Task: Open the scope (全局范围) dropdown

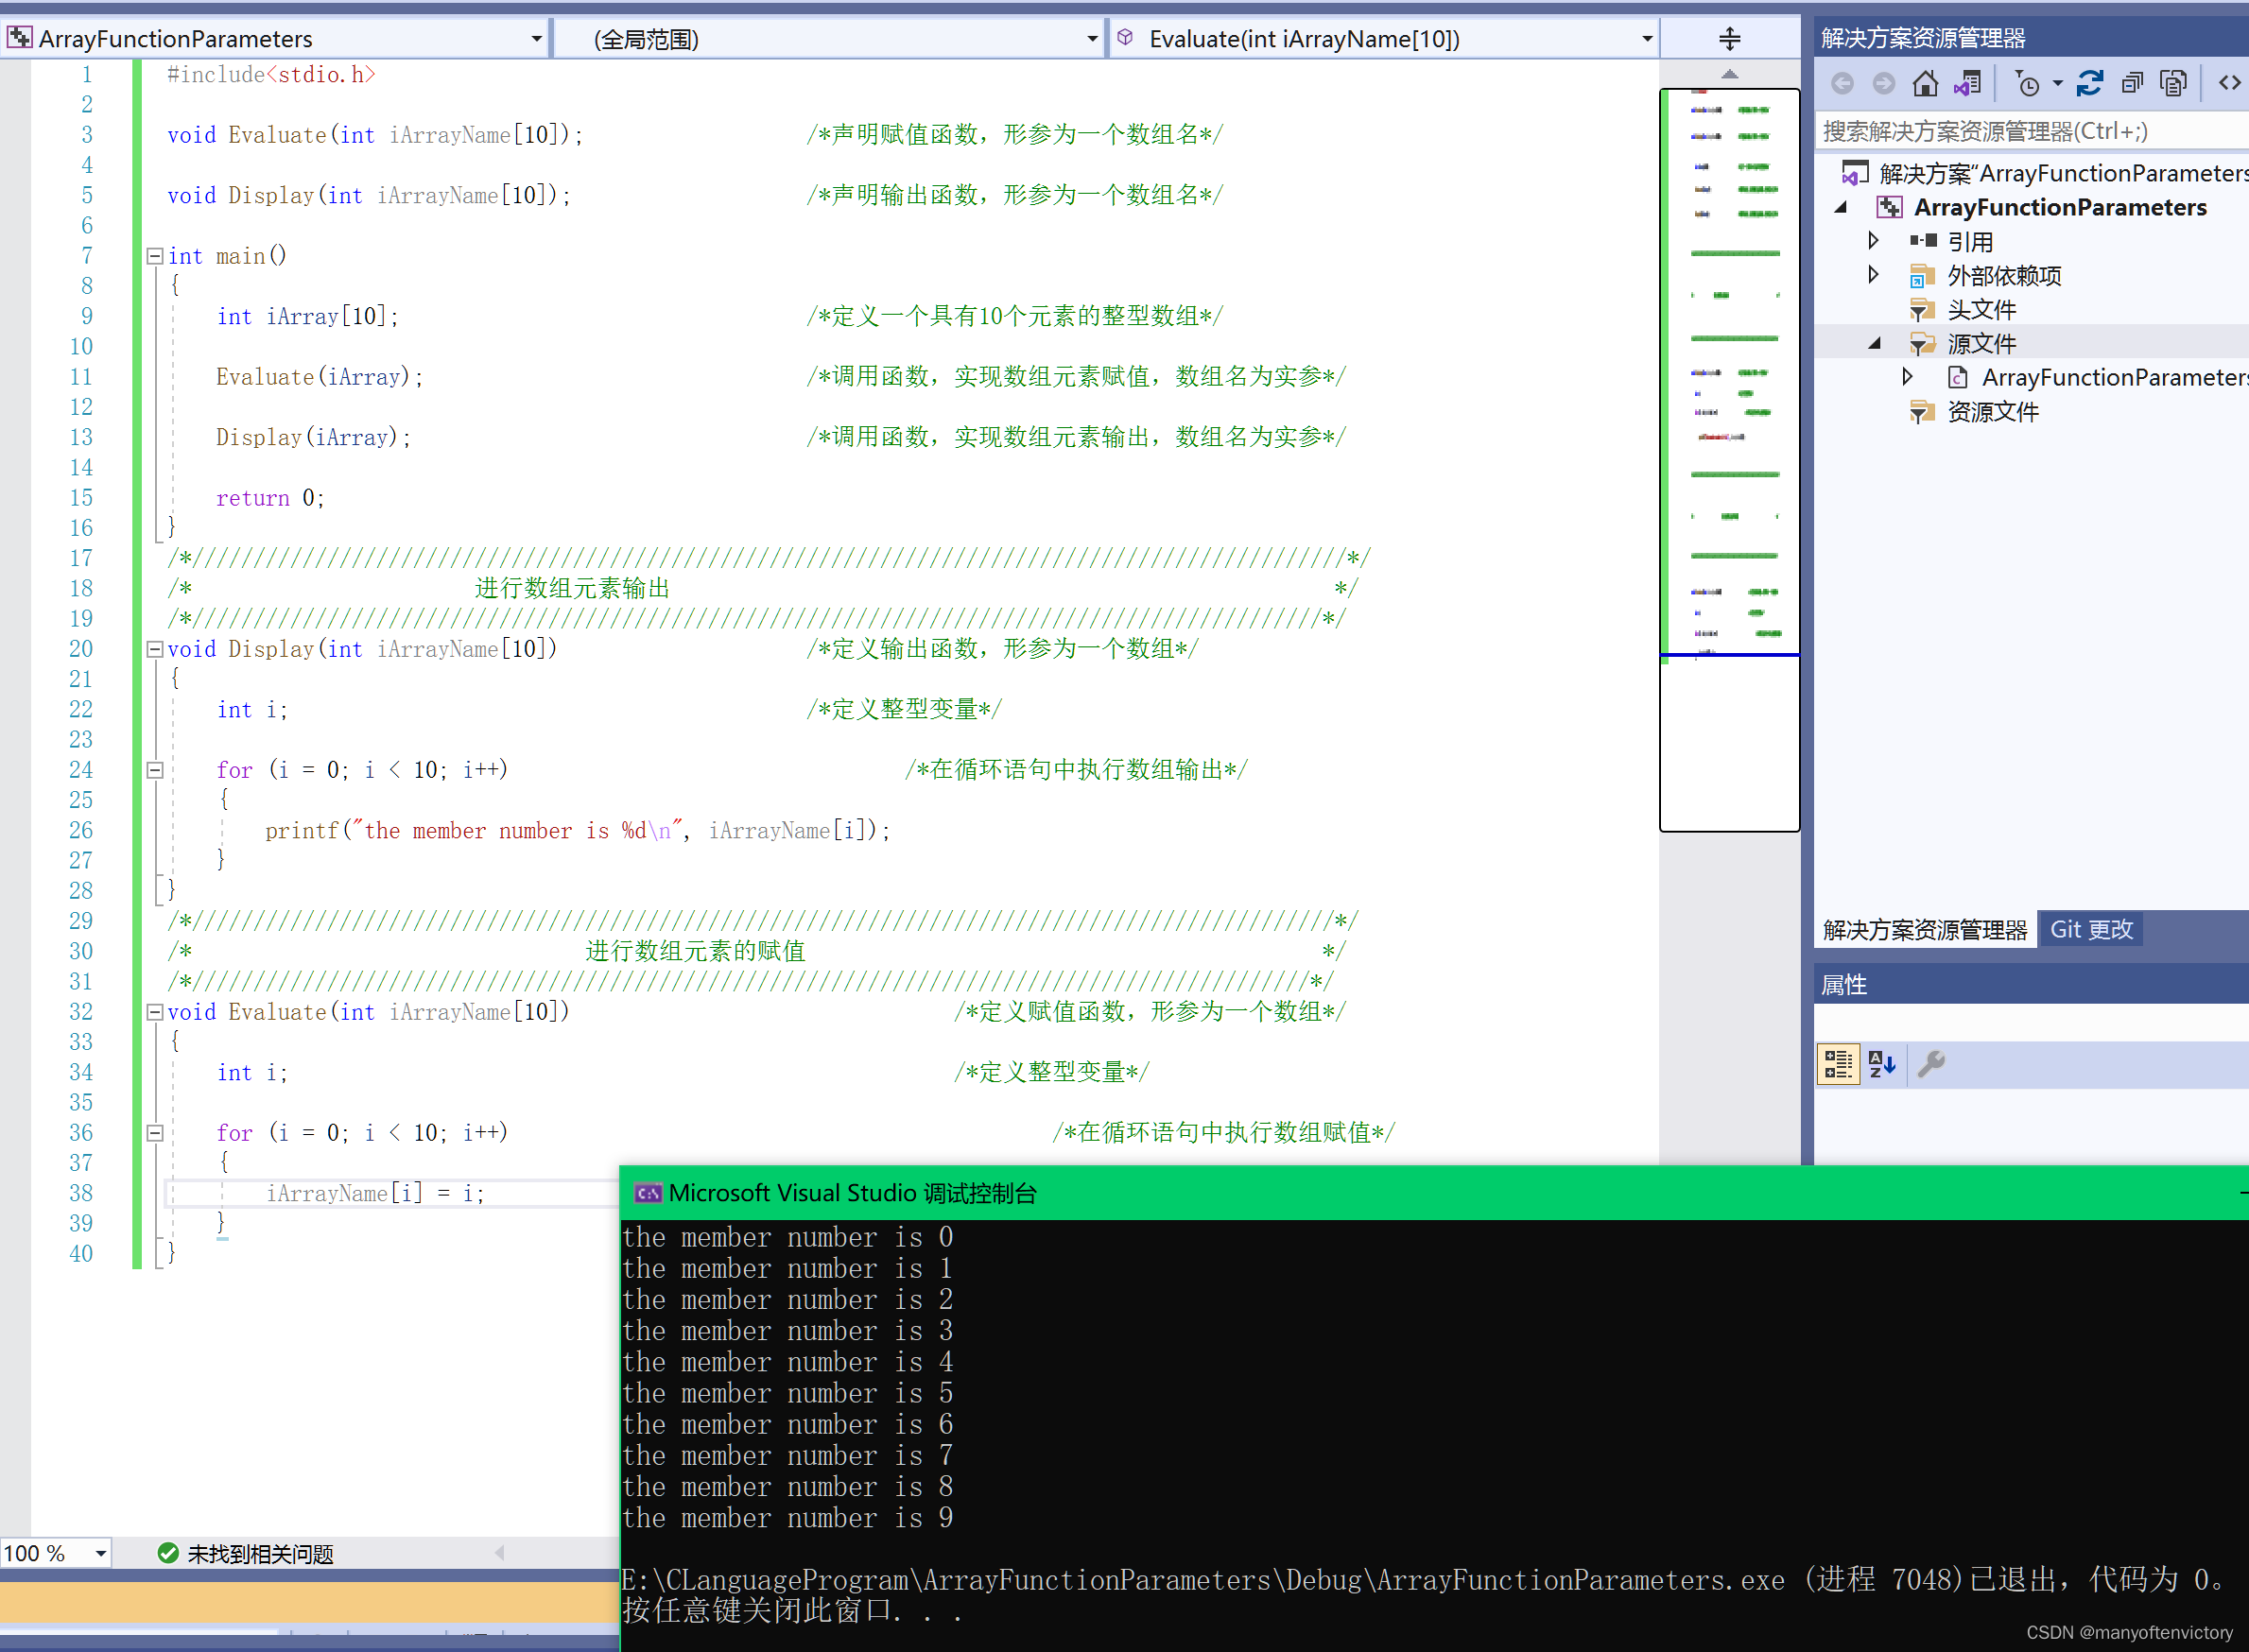Action: point(1092,39)
